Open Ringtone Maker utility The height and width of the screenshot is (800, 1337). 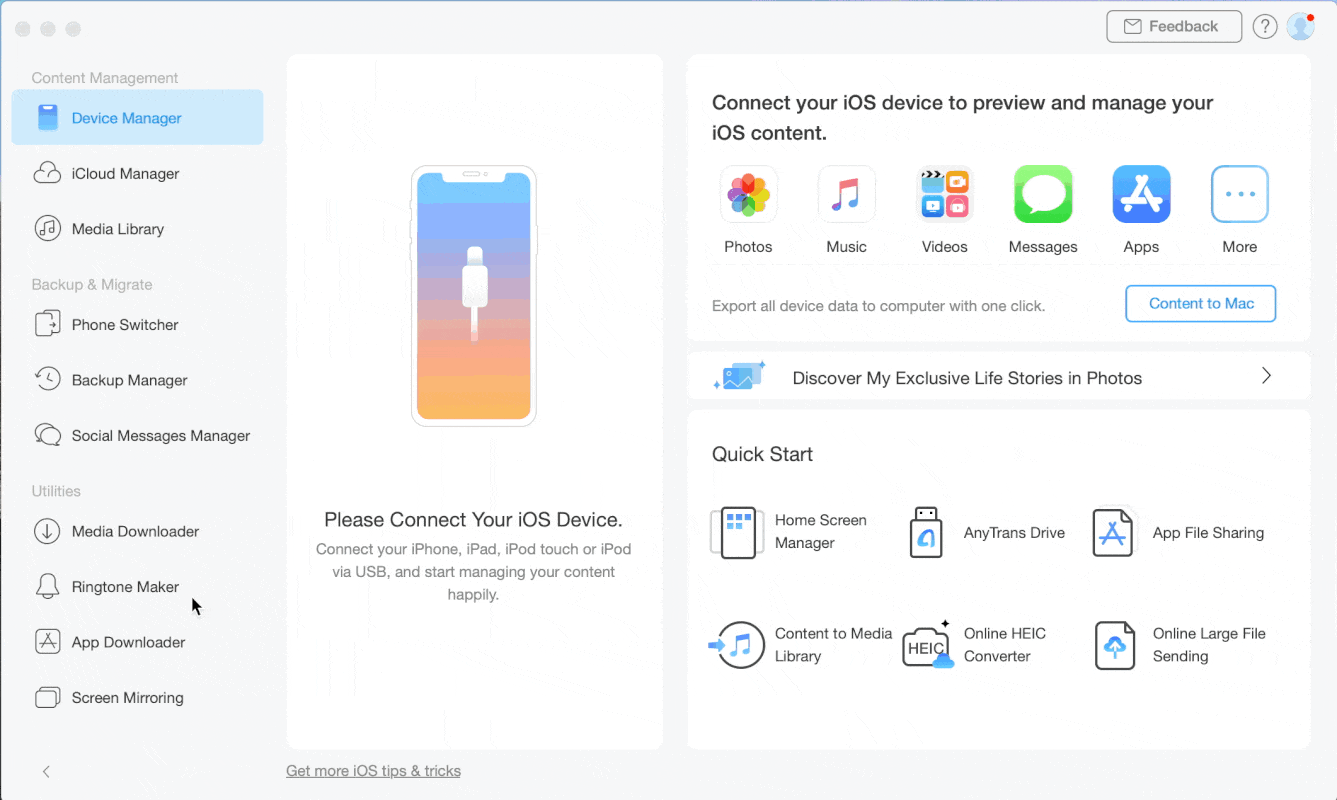(137, 587)
